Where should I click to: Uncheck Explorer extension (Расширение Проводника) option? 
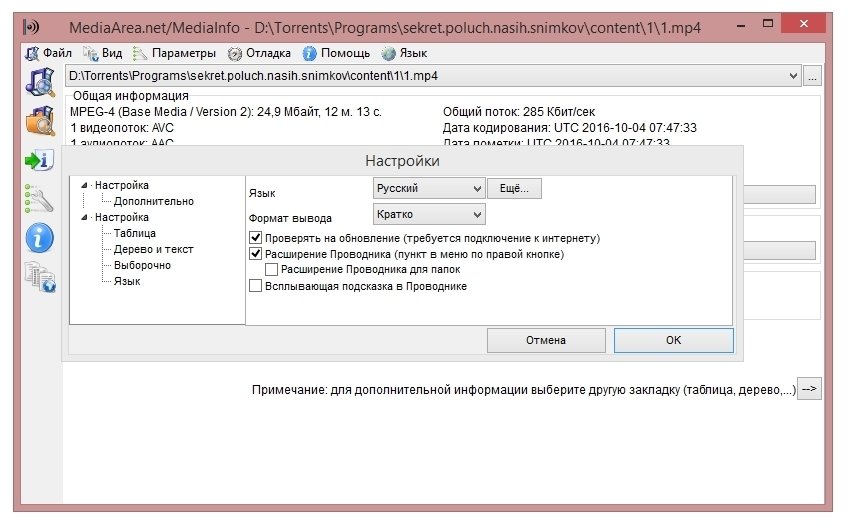coord(256,255)
